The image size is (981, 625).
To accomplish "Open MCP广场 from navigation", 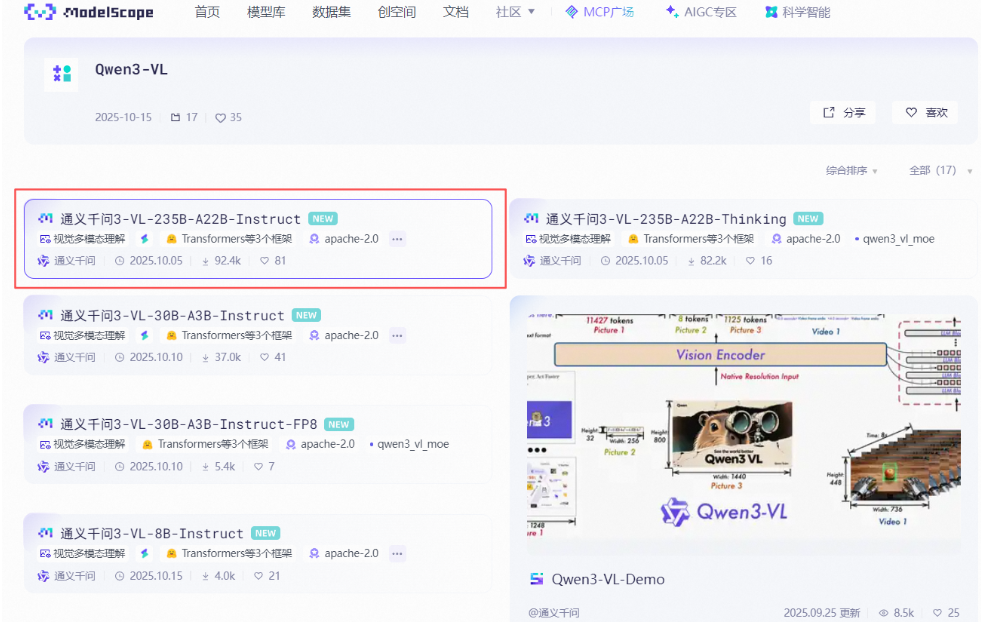I will click(599, 12).
